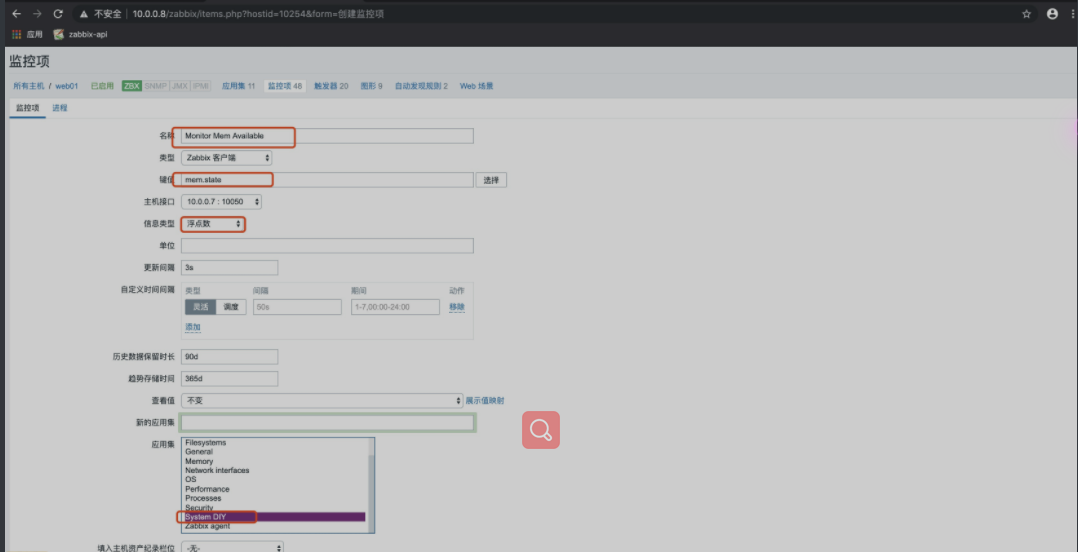This screenshot has height=552, width=1078.
Task: Select System DIY in 应用集 list
Action: (x=274, y=517)
